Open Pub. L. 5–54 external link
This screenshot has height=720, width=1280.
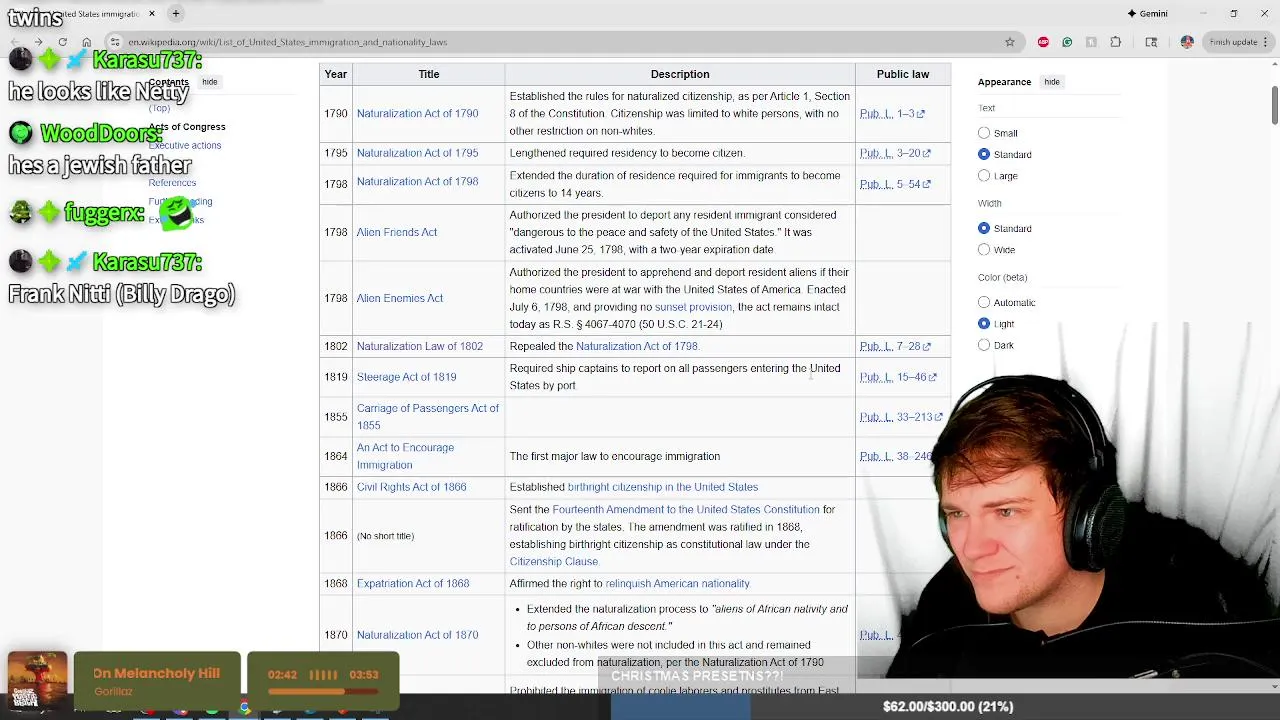click(895, 184)
